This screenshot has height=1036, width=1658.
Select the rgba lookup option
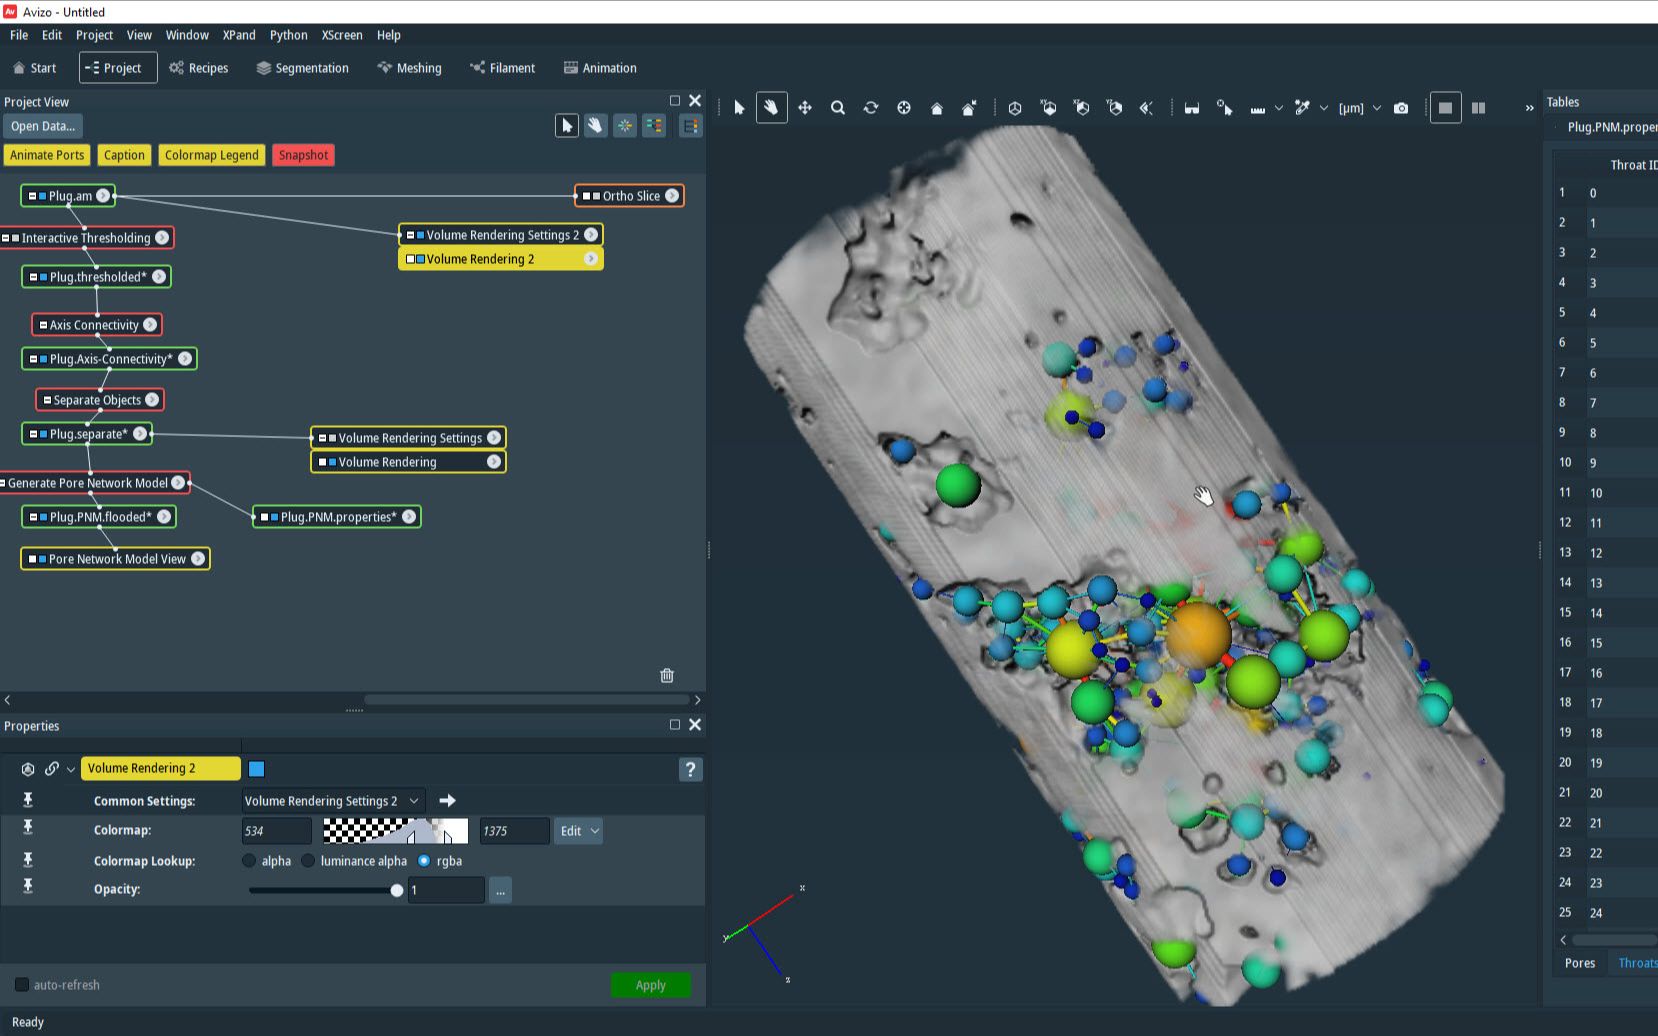click(424, 861)
